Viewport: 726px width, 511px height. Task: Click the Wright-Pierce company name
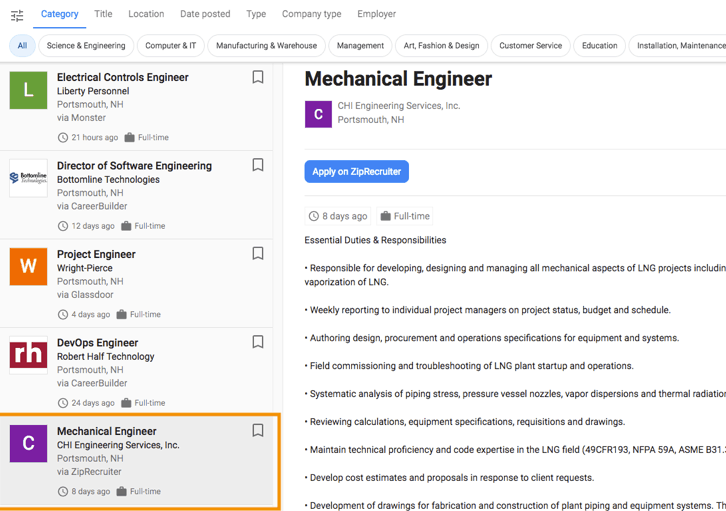pyautogui.click(x=85, y=268)
